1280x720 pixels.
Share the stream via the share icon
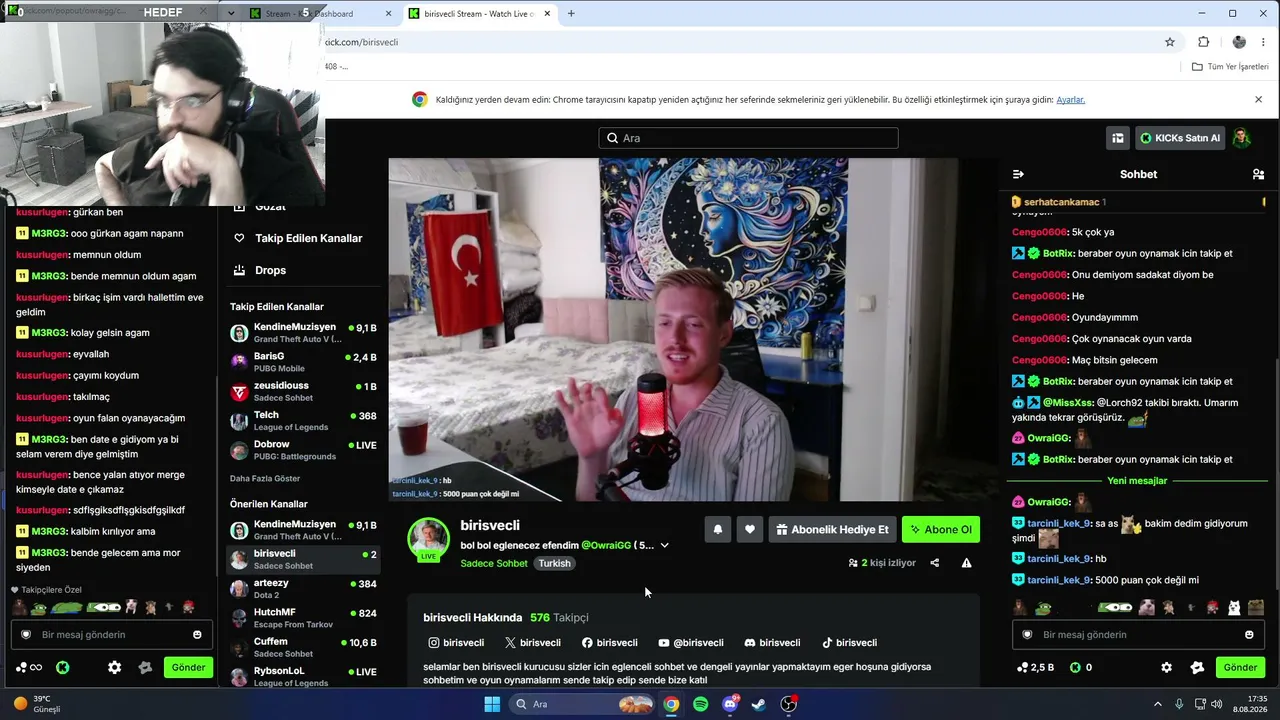[x=935, y=563]
